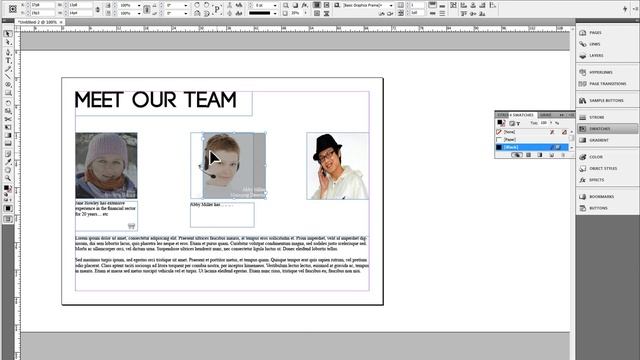Select the Pencil tool
Screen dimensions: 640x360
(8, 69)
